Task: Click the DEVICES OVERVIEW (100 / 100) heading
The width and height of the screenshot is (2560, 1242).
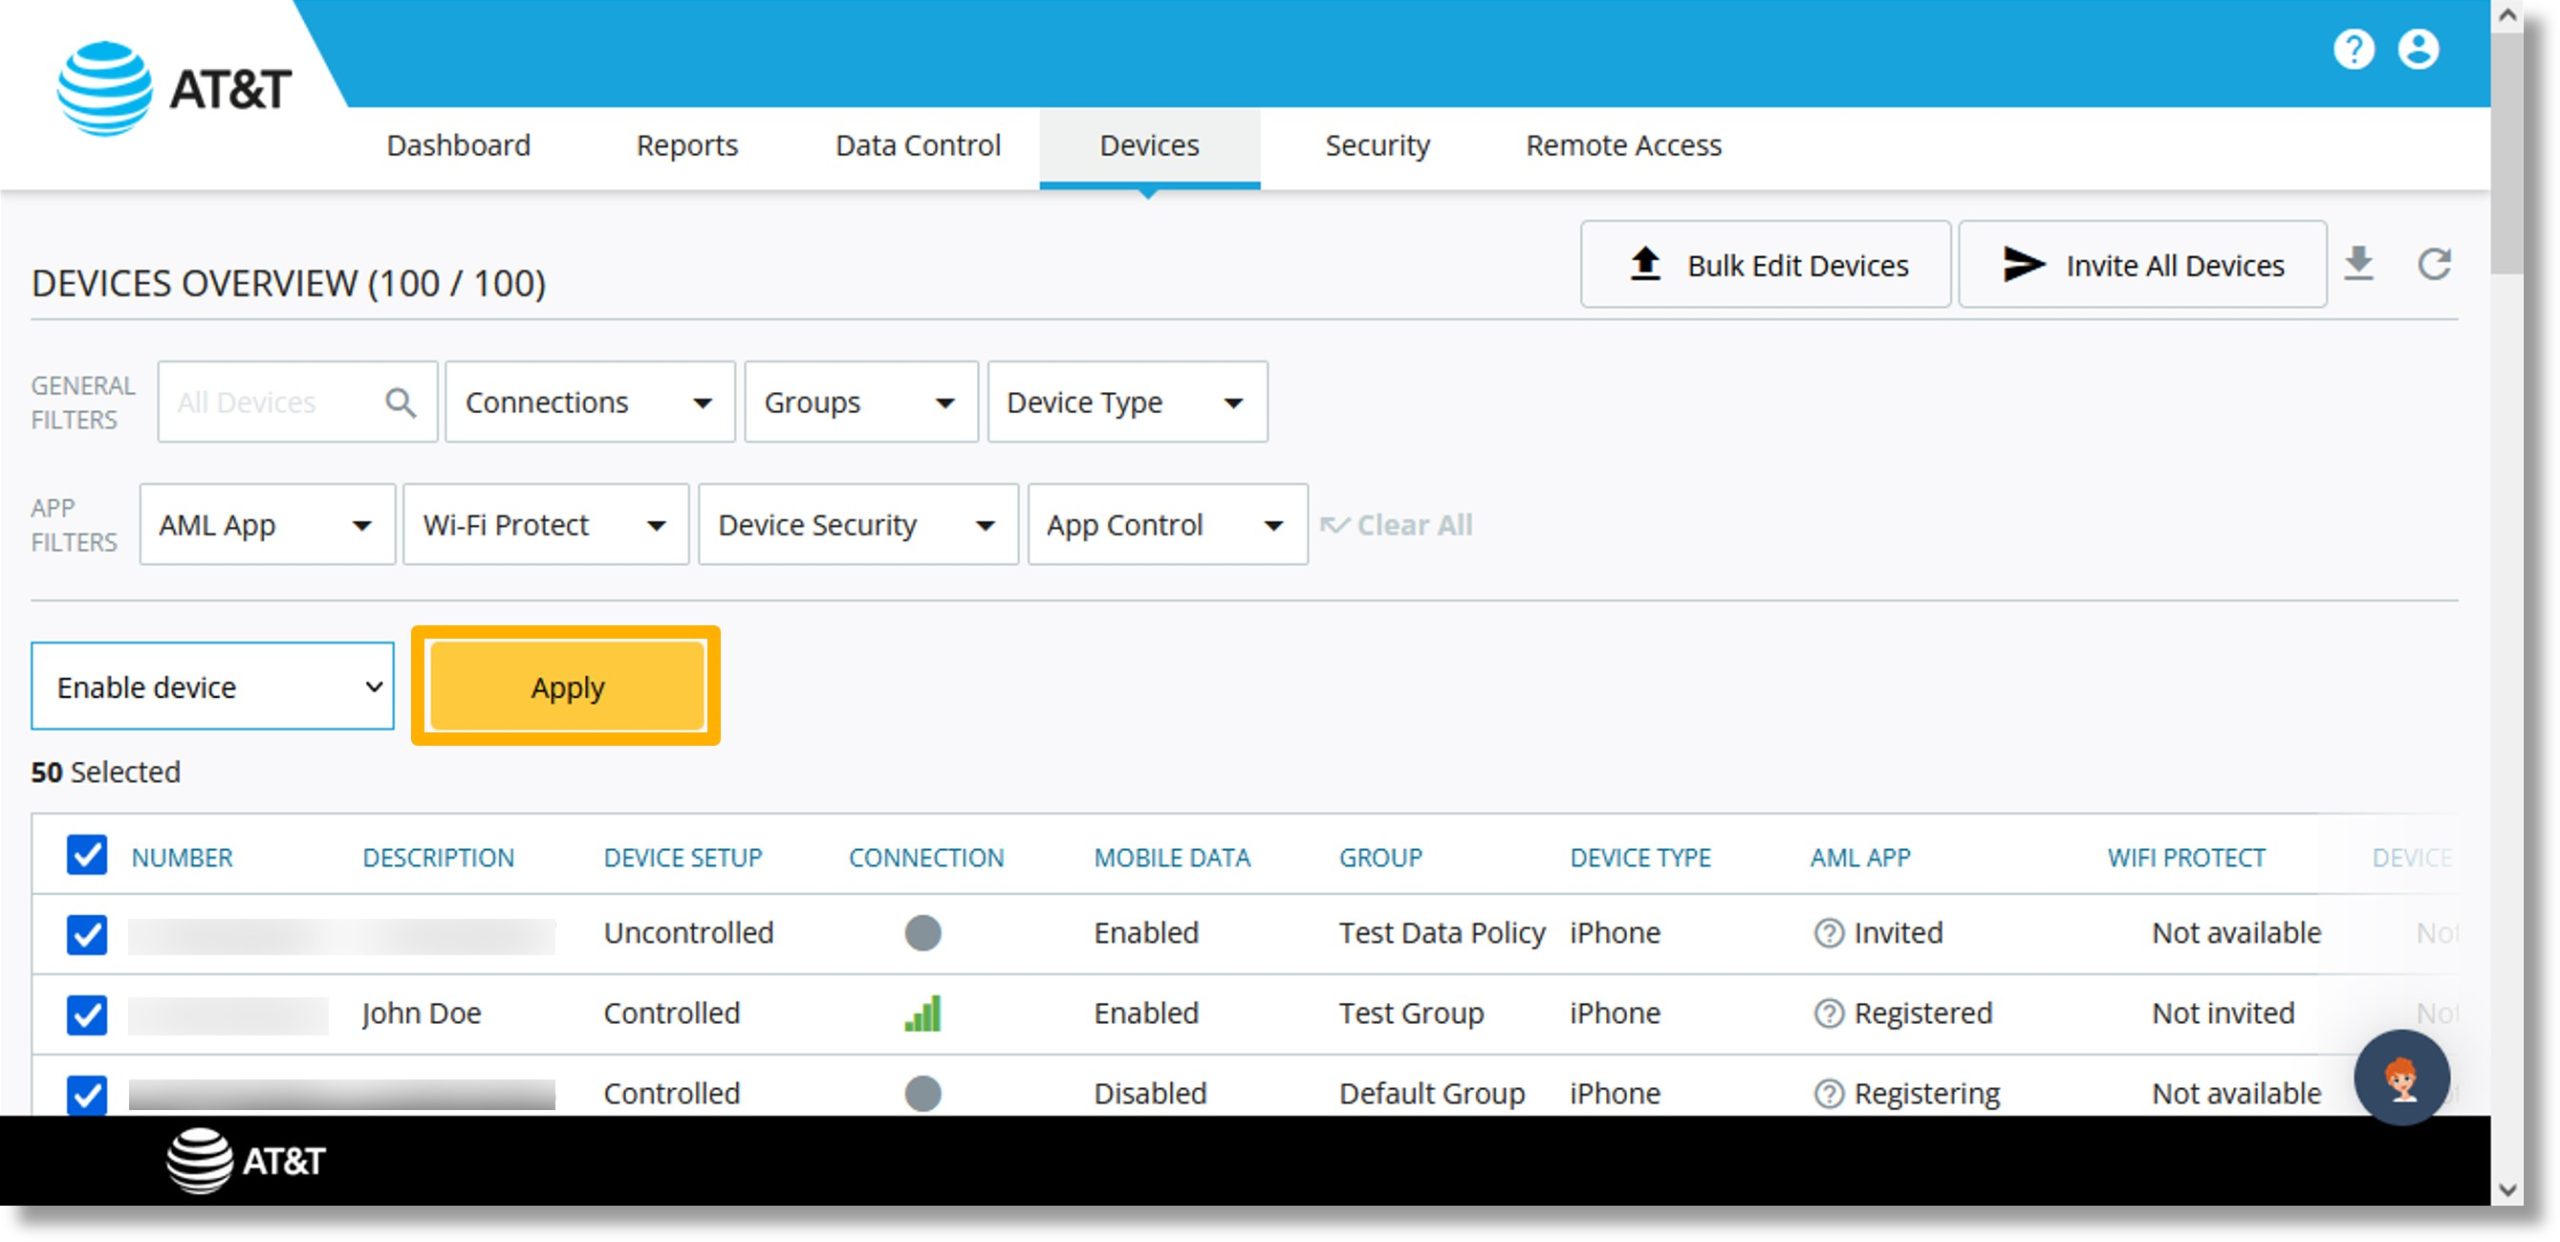Action: click(288, 284)
